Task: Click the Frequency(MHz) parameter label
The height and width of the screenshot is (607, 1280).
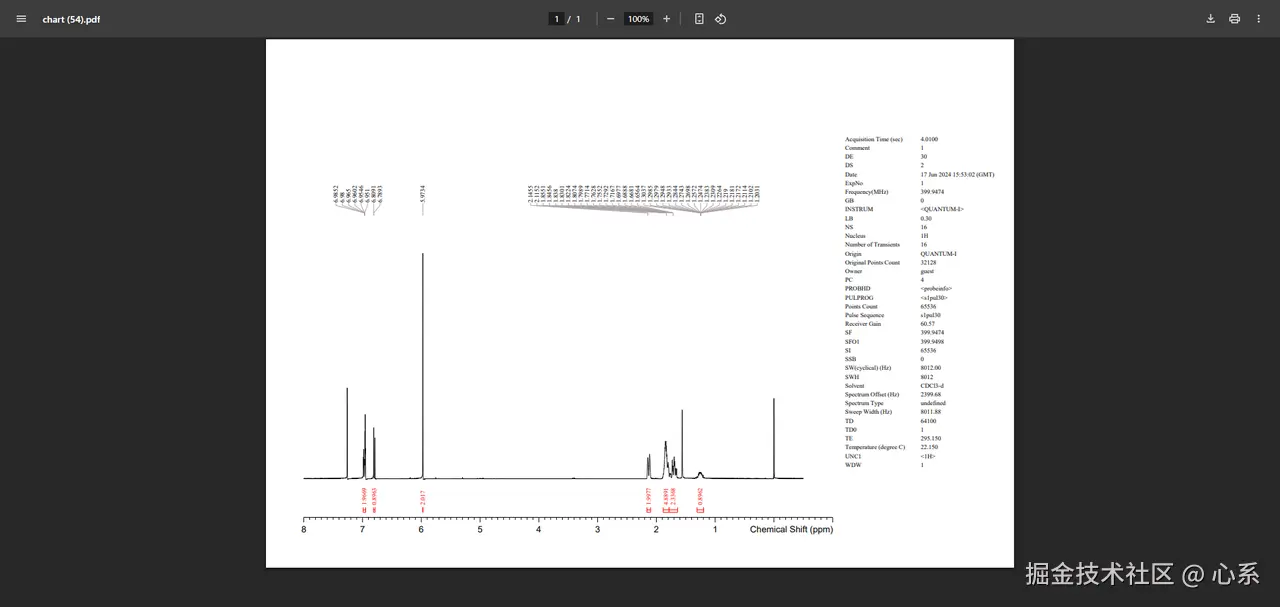Action: [x=866, y=192]
